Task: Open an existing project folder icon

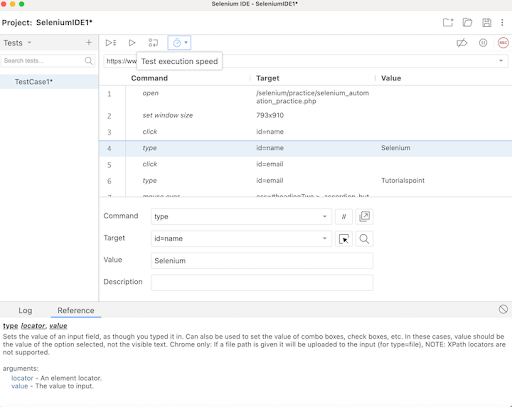Action: (x=467, y=22)
